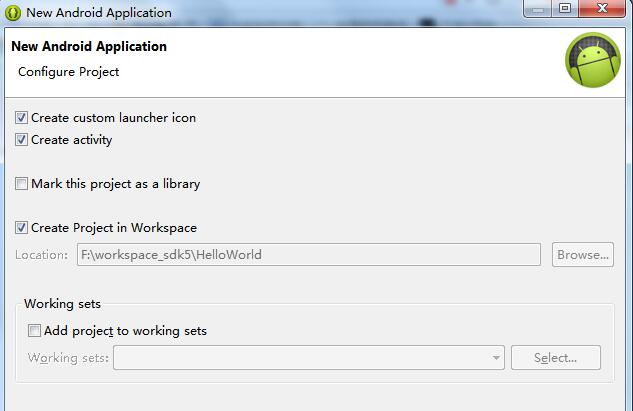Click the title bar Android application icon
Screen dimensions: 633x411
pos(13,13)
